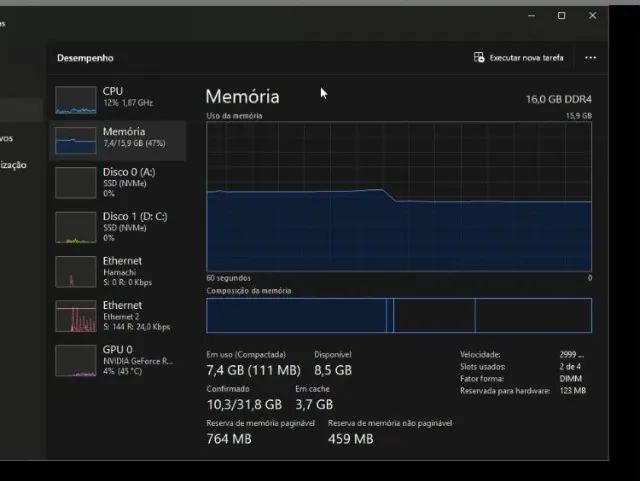Click the Executar nova tarefa label
Image resolution: width=640 pixels, height=481 pixels.
(527, 58)
